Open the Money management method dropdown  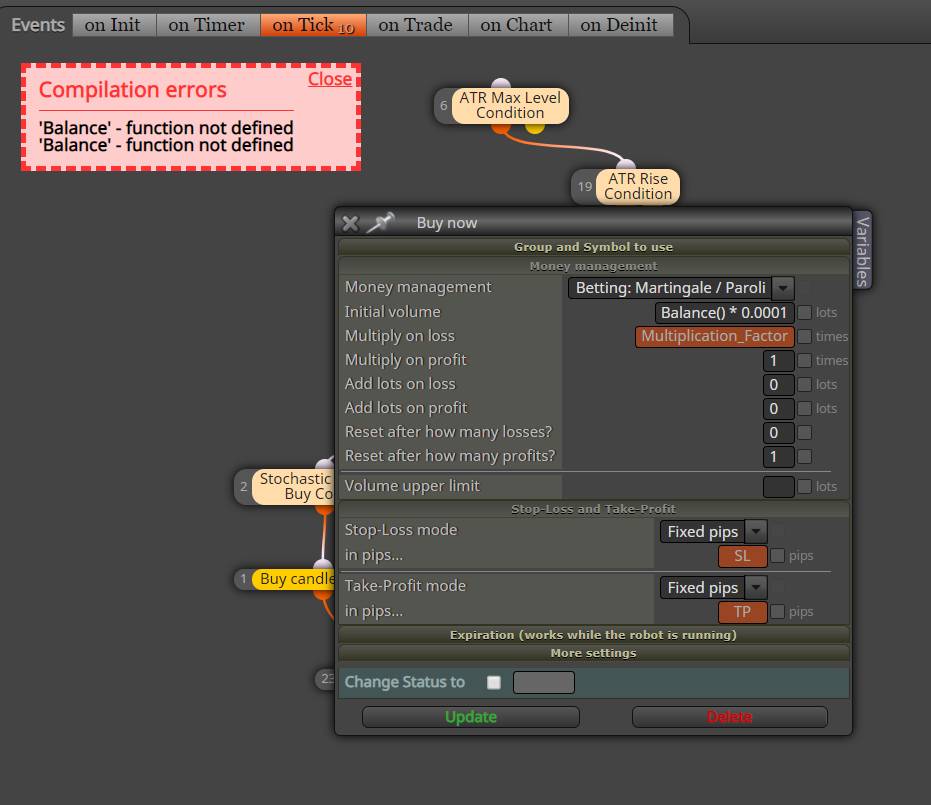coord(680,288)
